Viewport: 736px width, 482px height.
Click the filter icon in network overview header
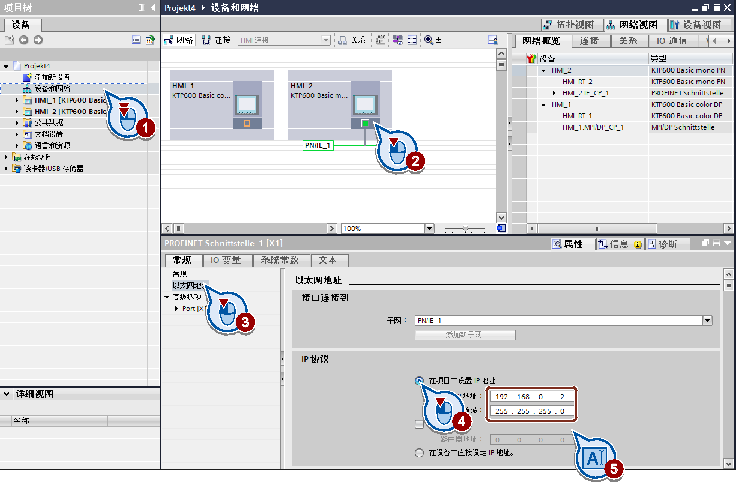coord(531,58)
